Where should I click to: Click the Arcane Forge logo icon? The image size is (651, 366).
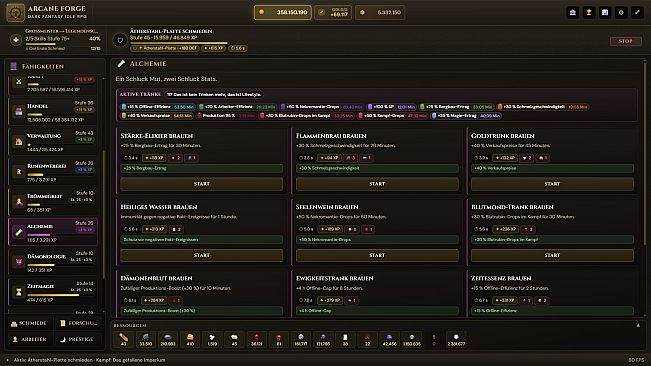(16, 12)
